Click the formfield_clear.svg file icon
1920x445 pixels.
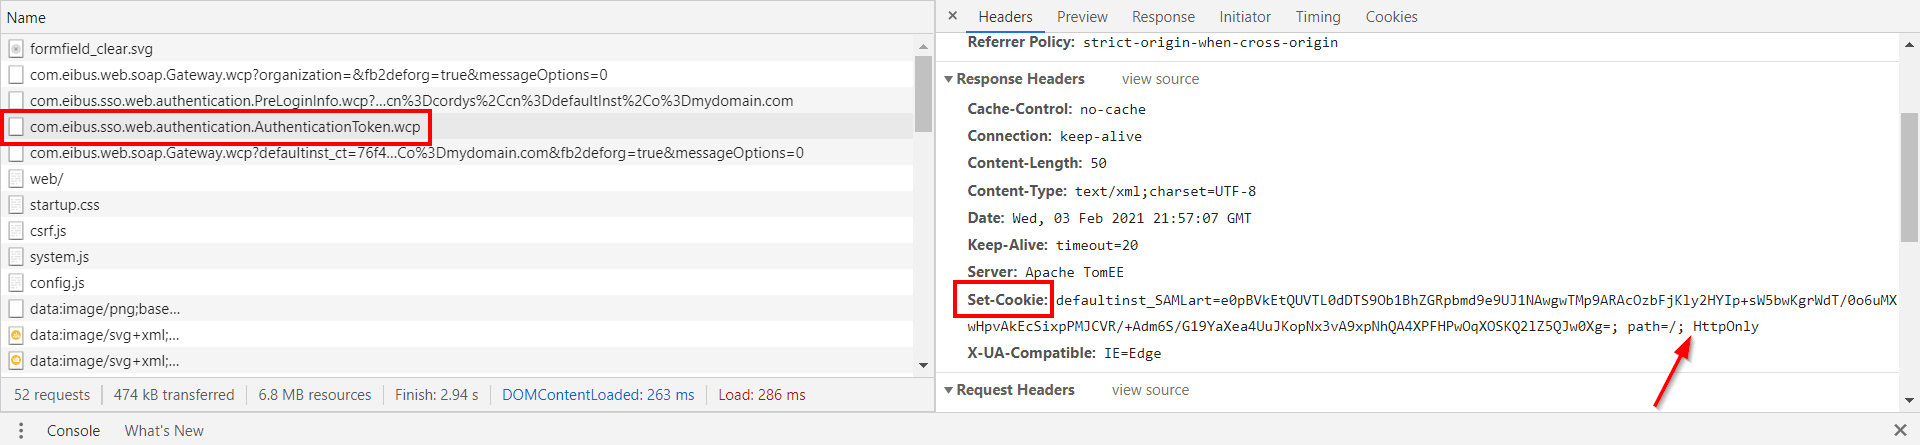[16, 49]
